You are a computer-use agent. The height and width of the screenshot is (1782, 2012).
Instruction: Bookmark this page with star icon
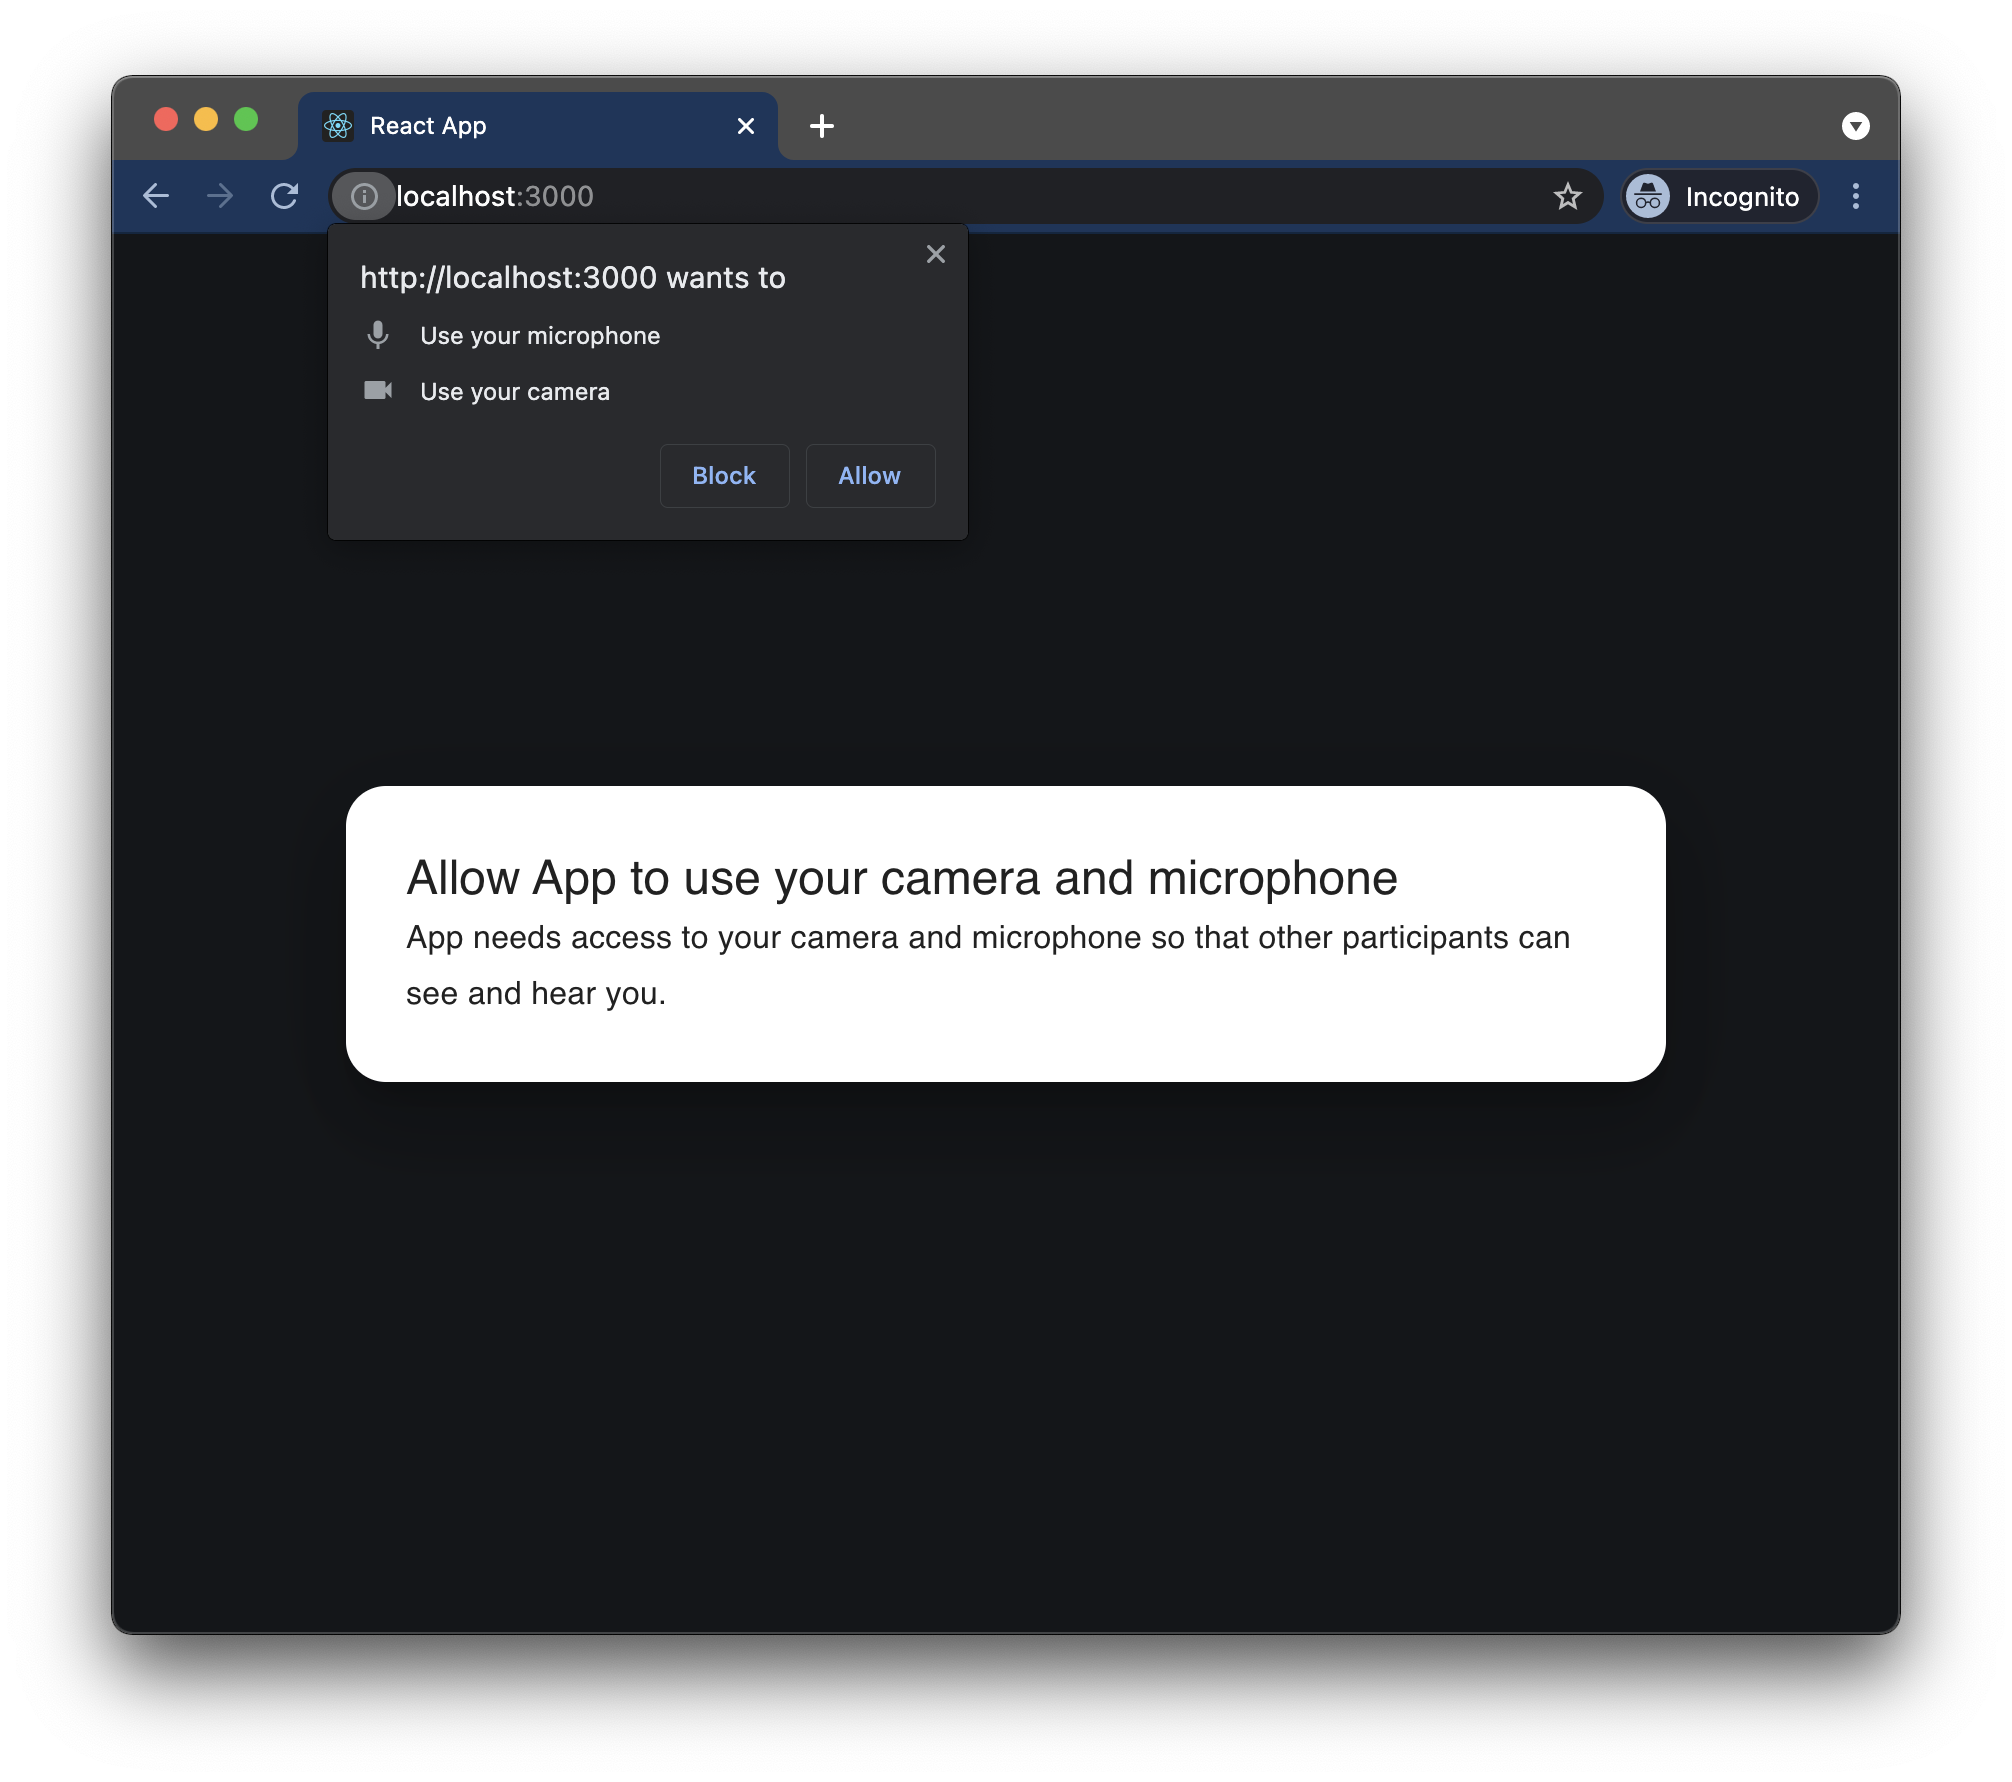[1567, 196]
